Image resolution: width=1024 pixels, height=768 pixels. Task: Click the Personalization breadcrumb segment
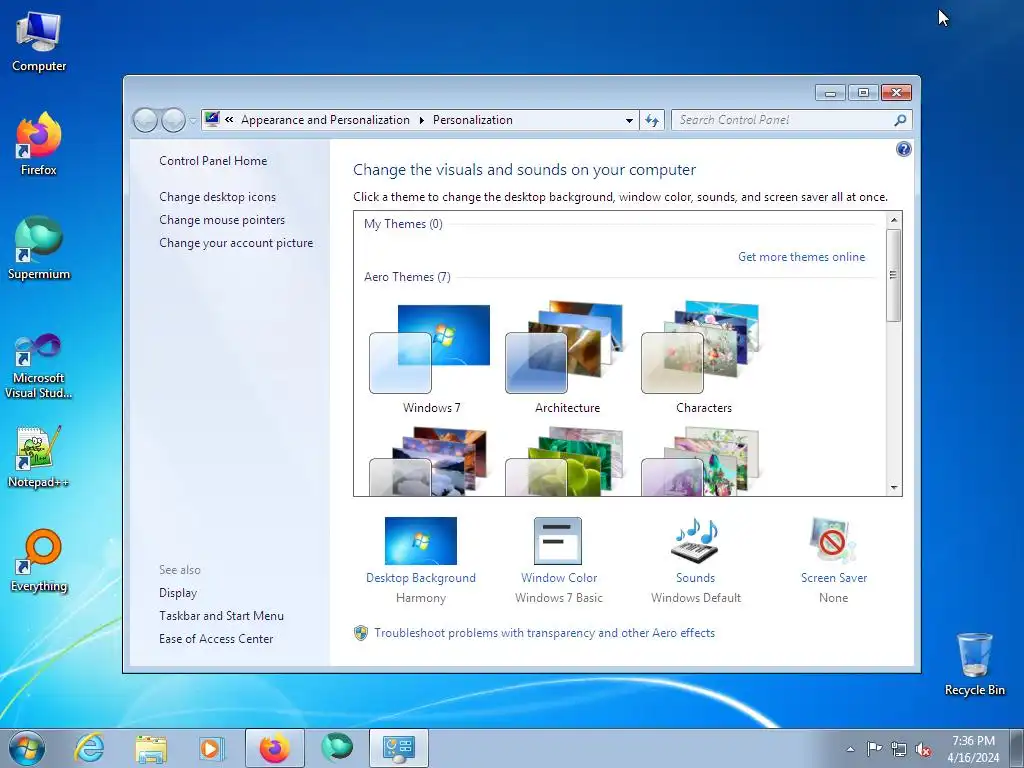tap(473, 120)
